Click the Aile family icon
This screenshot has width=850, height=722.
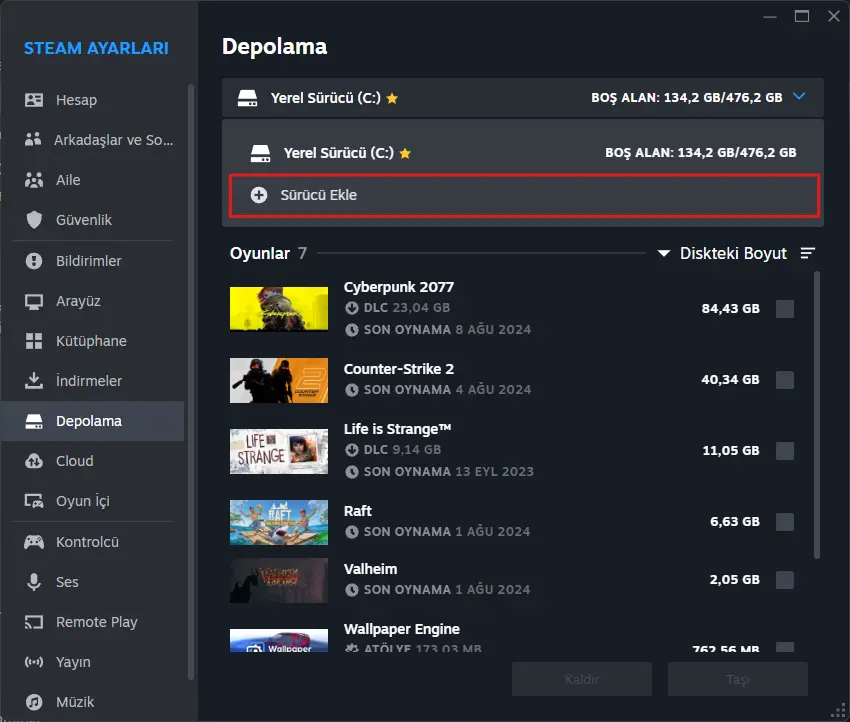coord(34,179)
